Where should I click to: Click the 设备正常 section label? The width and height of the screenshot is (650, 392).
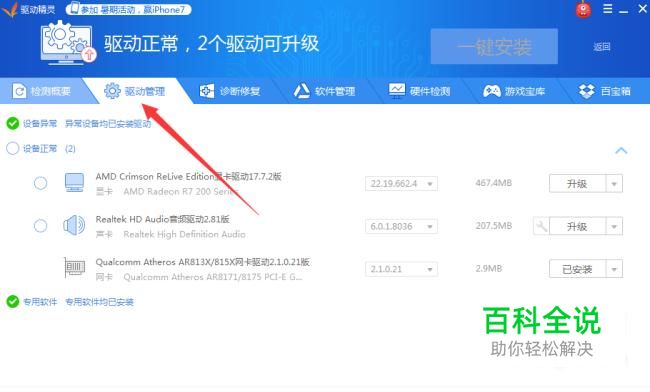tap(40, 148)
